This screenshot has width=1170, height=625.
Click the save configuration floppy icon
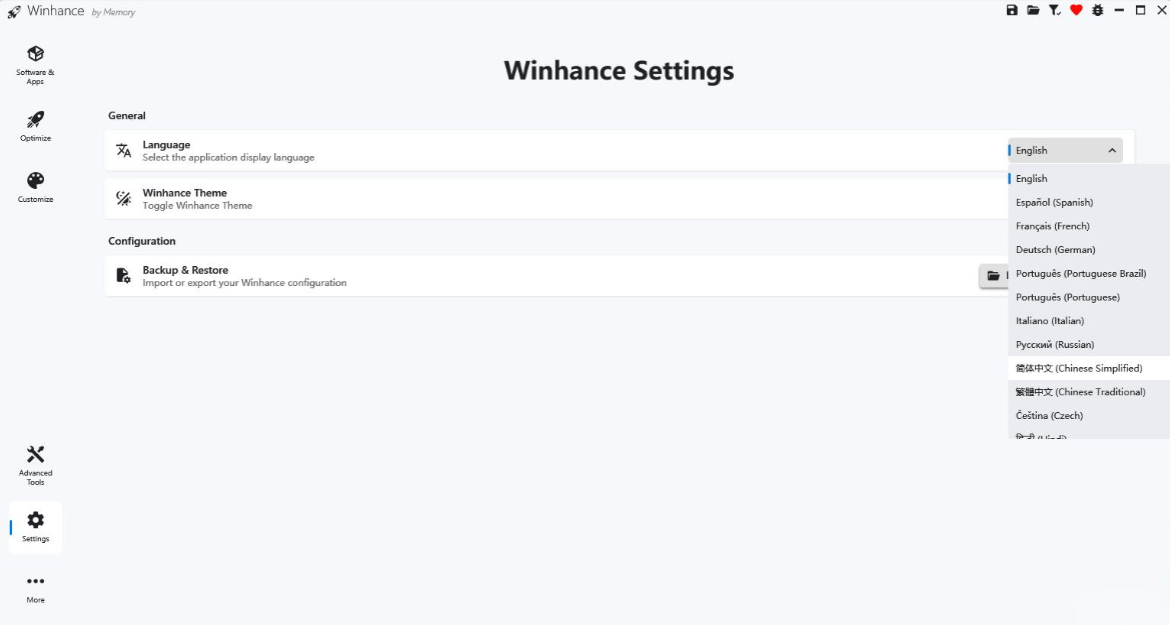click(1012, 10)
